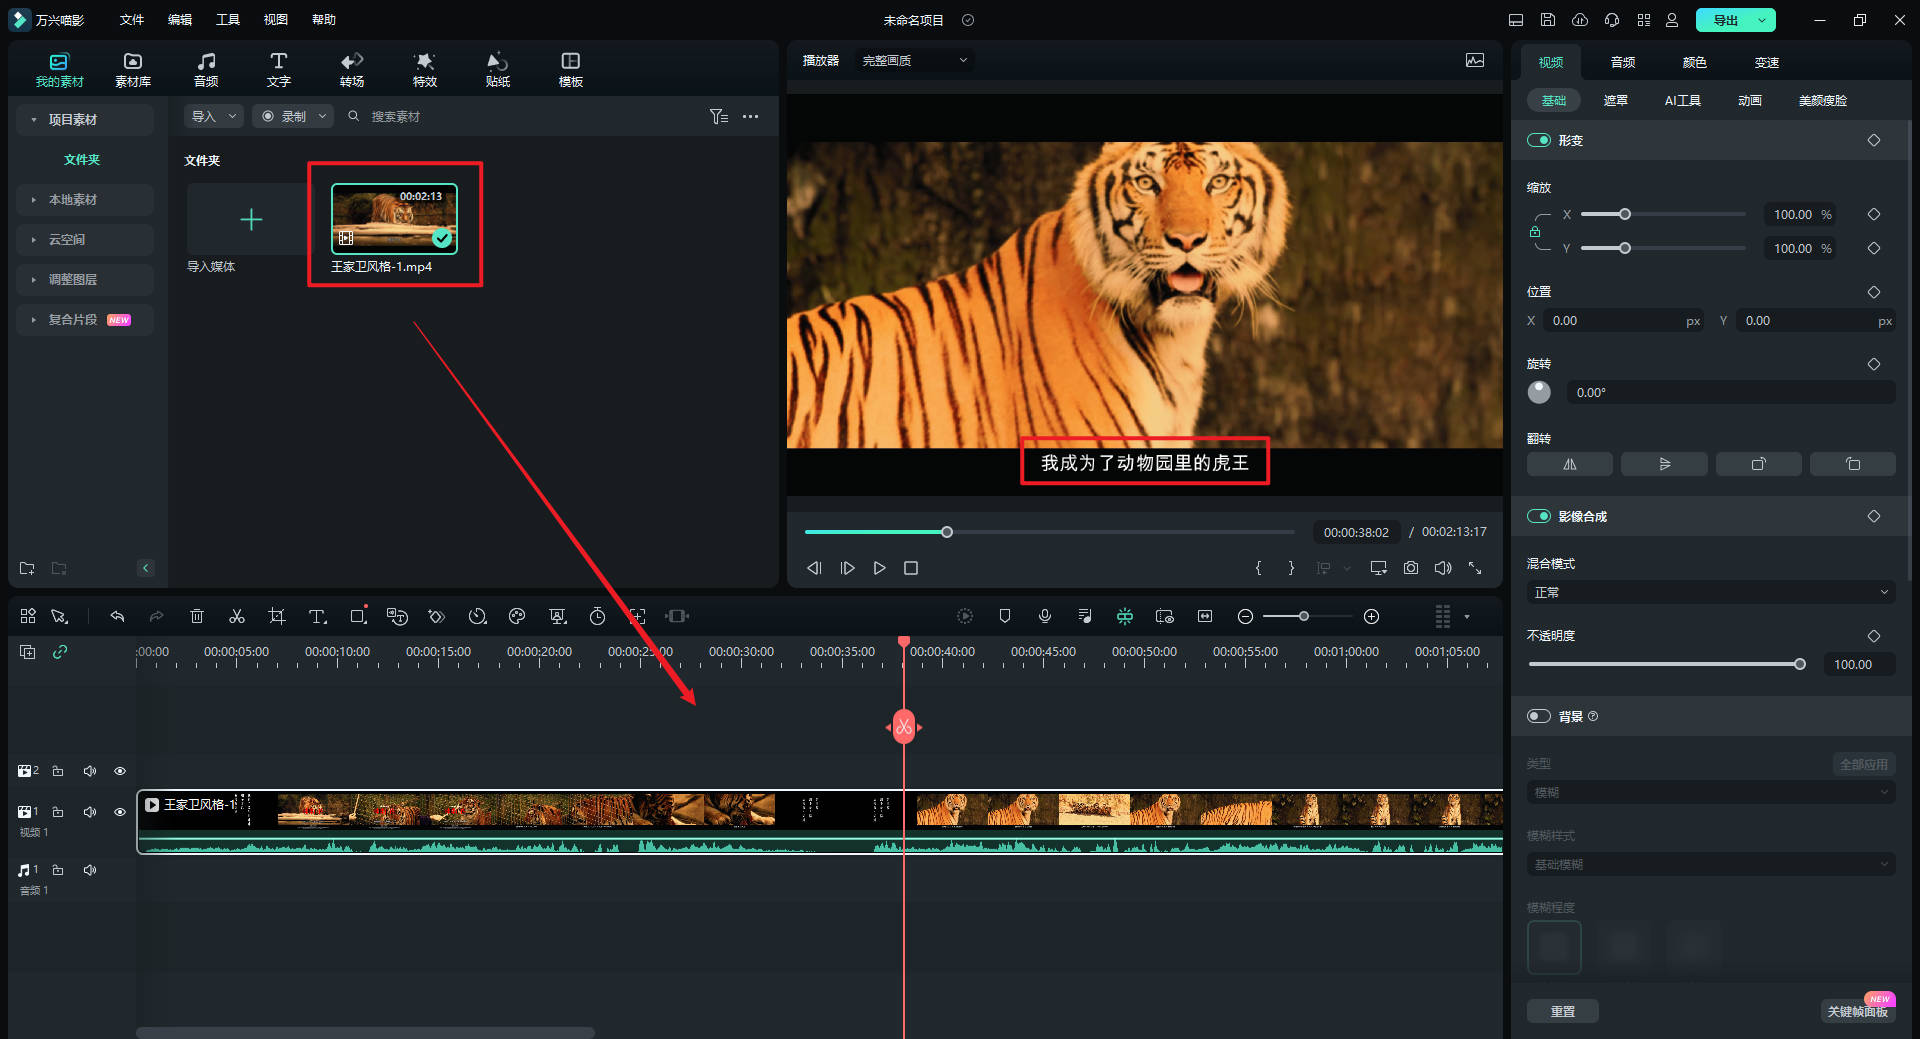
Task: Click the undo arrow icon
Action: (x=117, y=616)
